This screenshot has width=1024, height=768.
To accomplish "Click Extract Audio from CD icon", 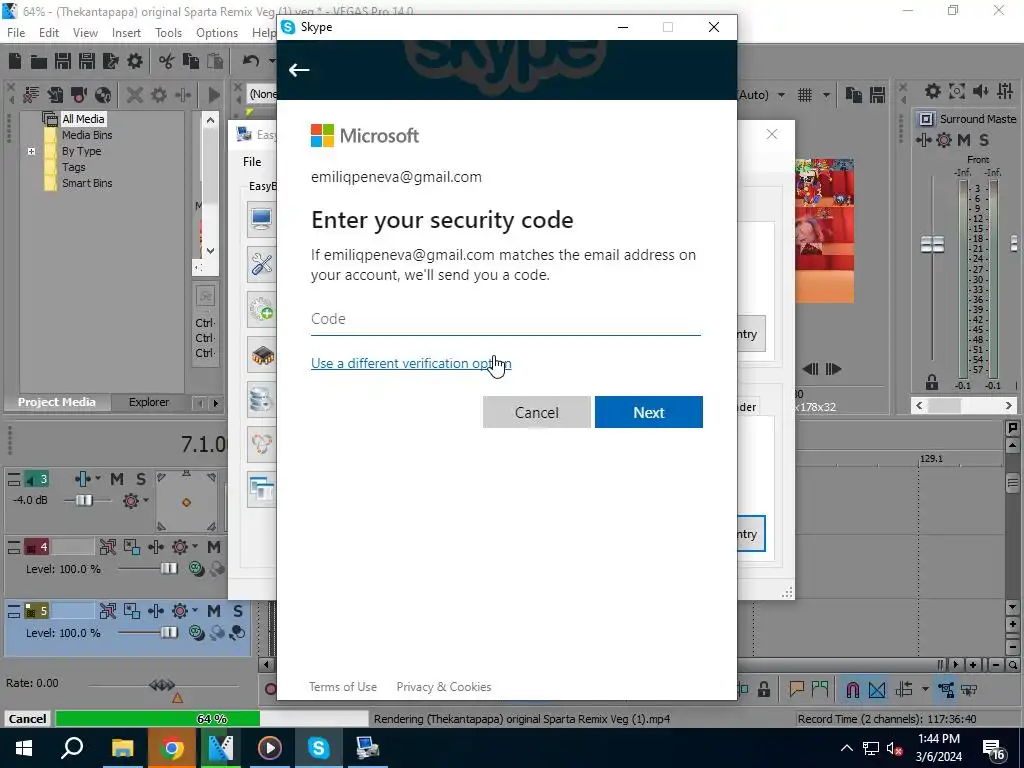I will (x=103, y=95).
